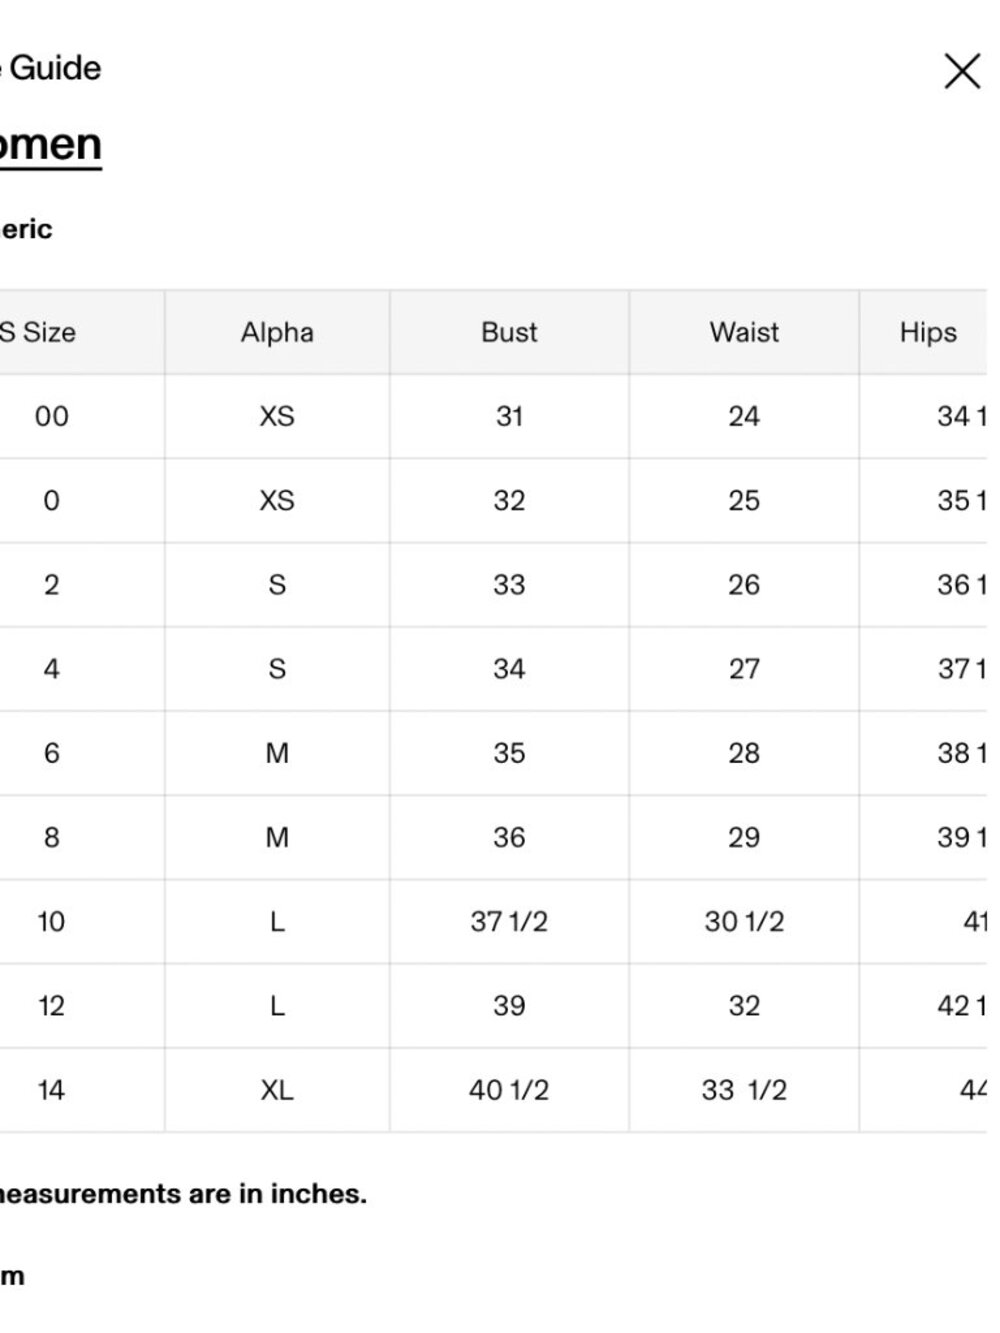Select the Waist column header
The width and height of the screenshot is (1000, 1333).
[744, 333]
